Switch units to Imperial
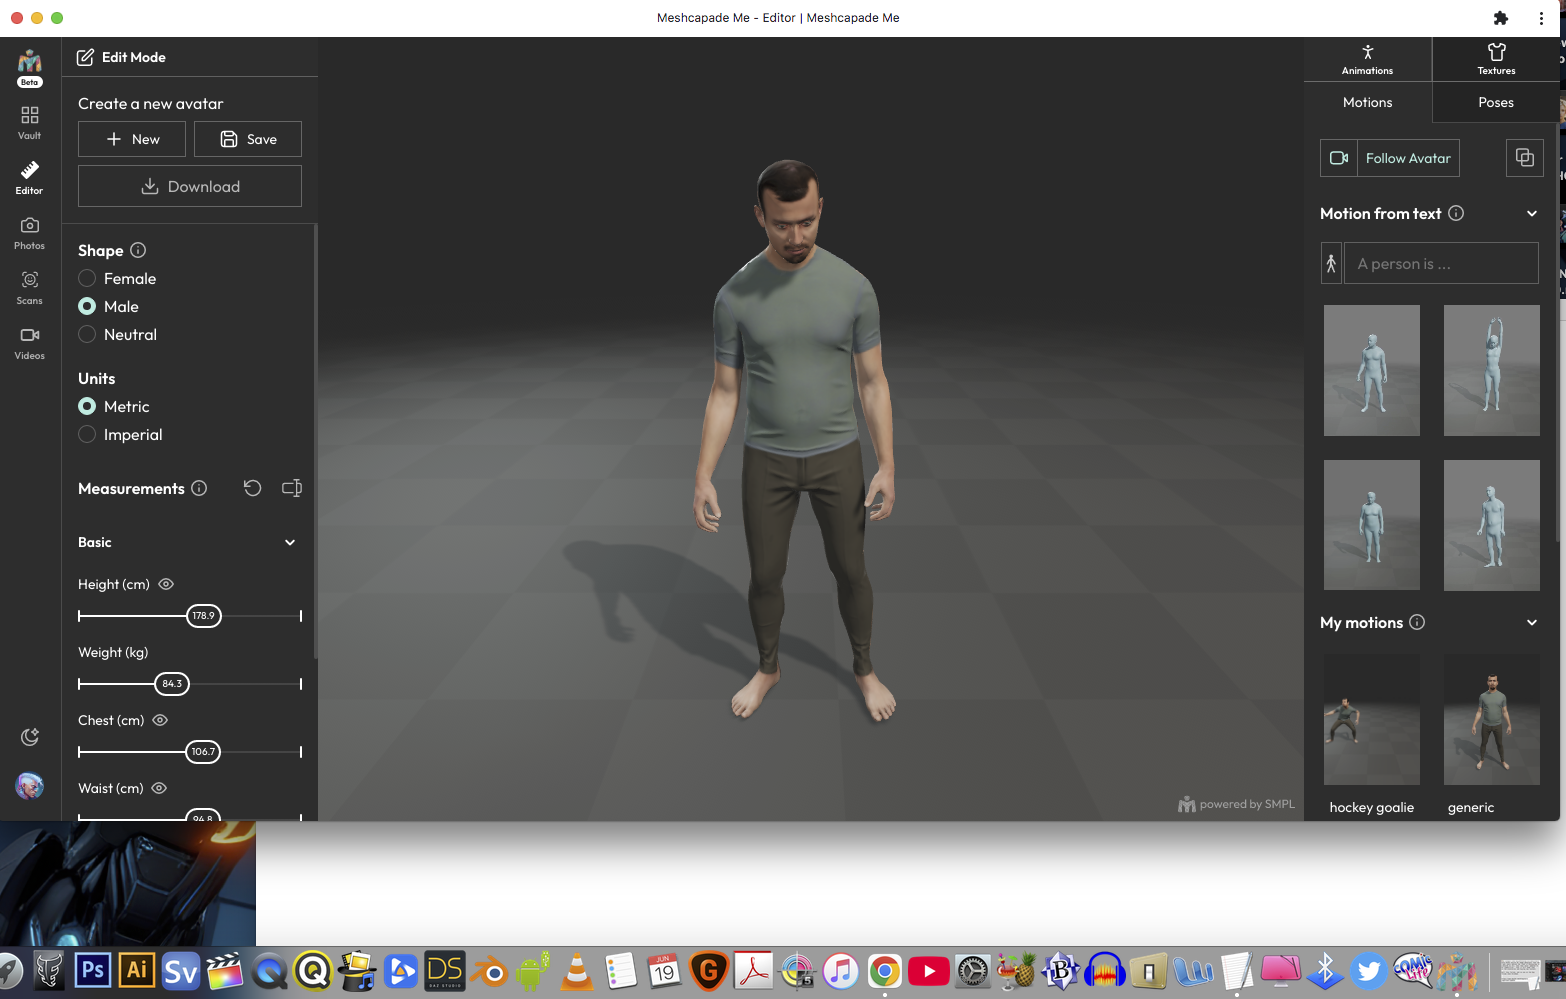The width and height of the screenshot is (1566, 999). pos(87,434)
